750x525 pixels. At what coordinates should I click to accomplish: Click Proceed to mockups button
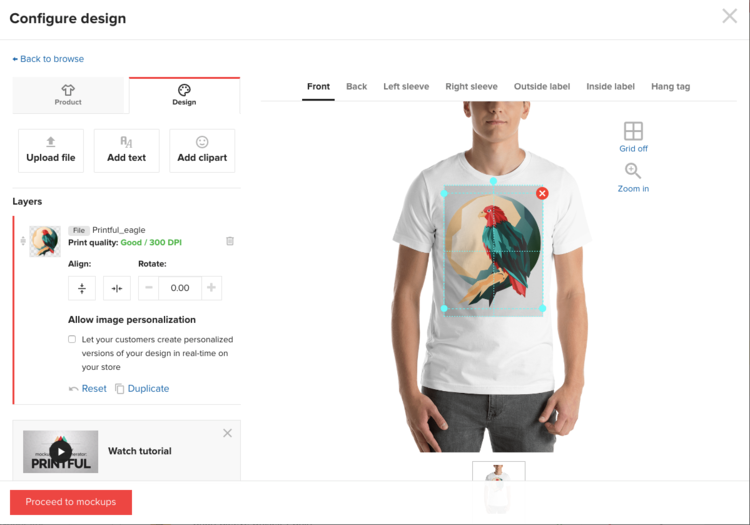(x=71, y=502)
